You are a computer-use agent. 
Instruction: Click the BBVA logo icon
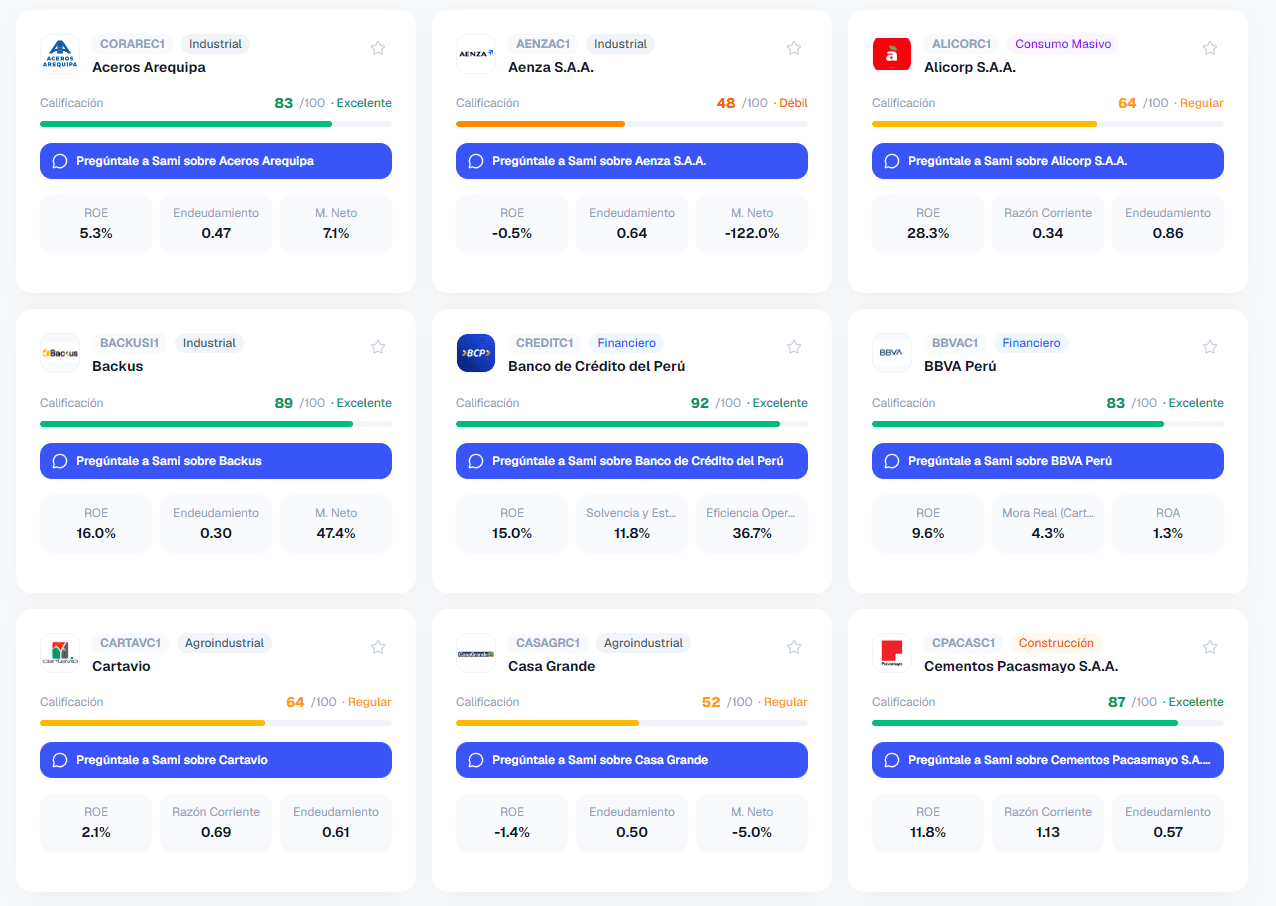(892, 353)
